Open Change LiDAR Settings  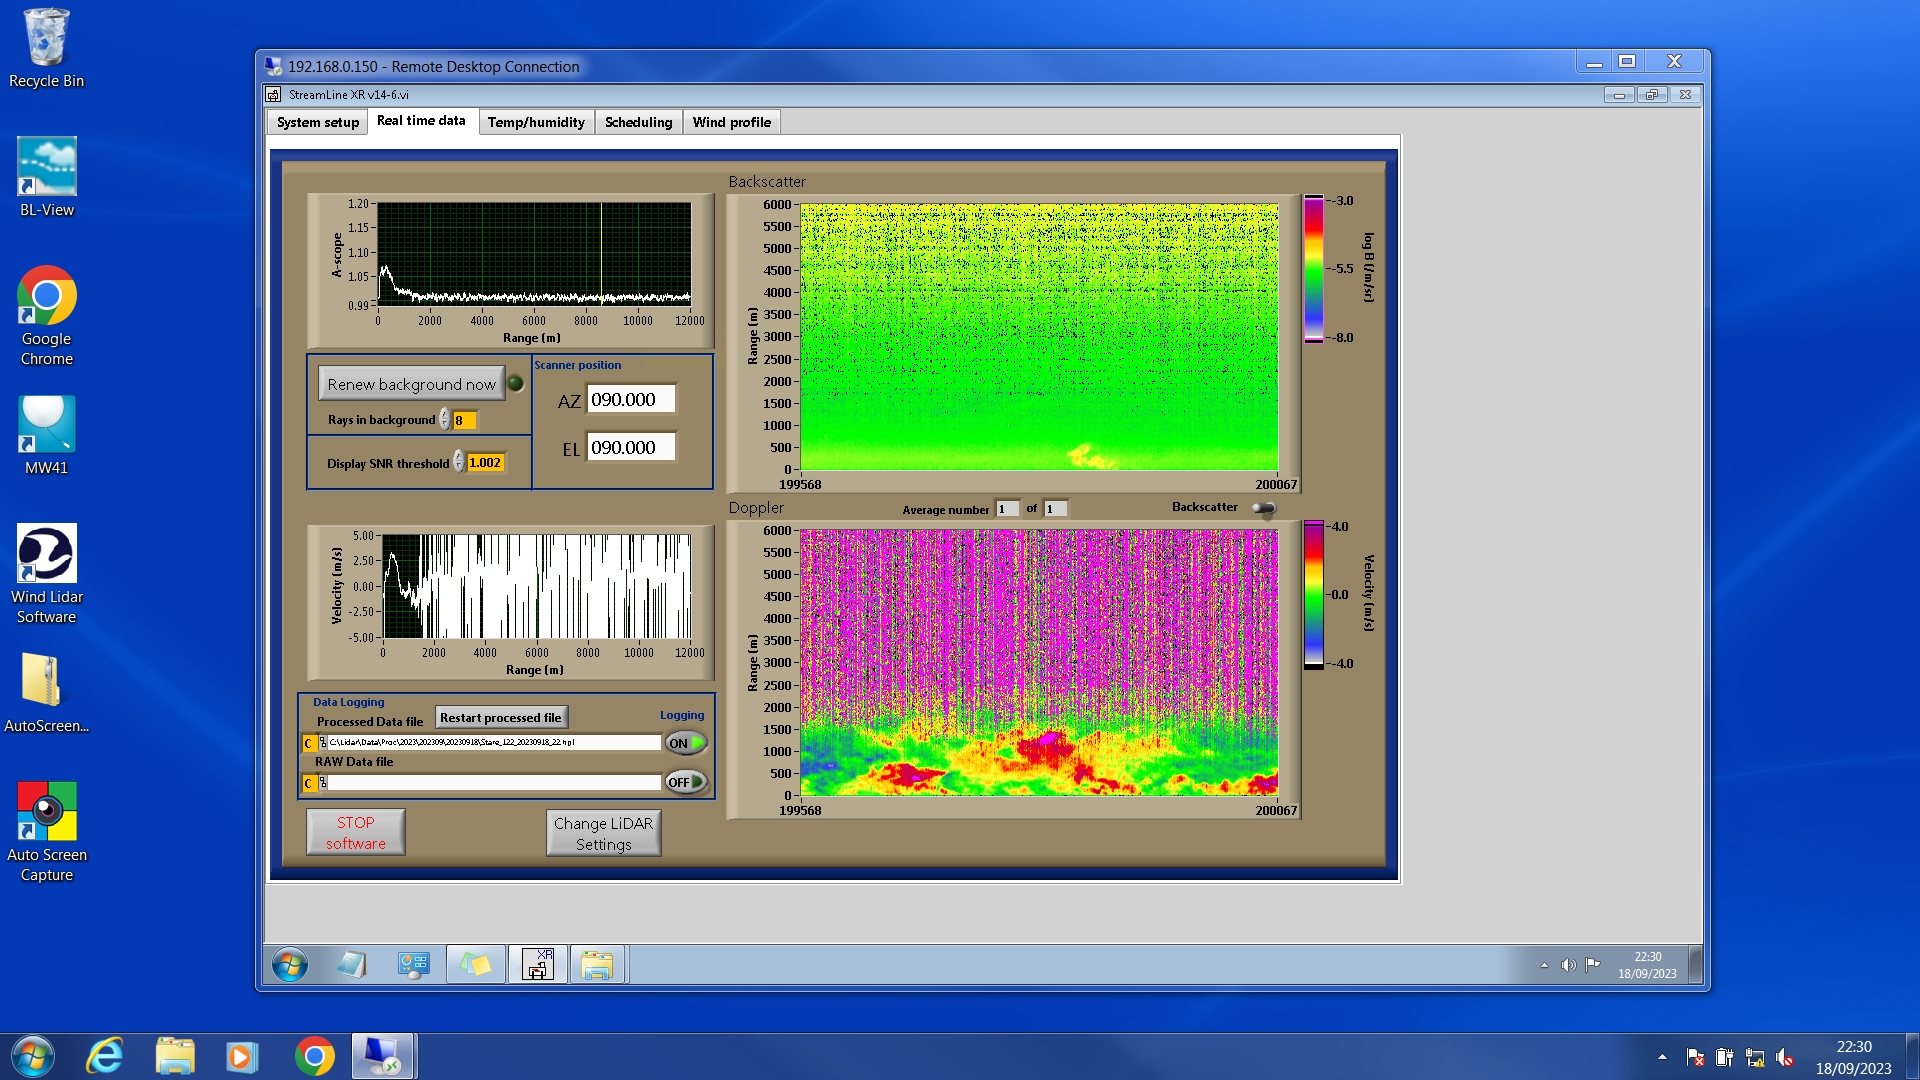tap(603, 833)
